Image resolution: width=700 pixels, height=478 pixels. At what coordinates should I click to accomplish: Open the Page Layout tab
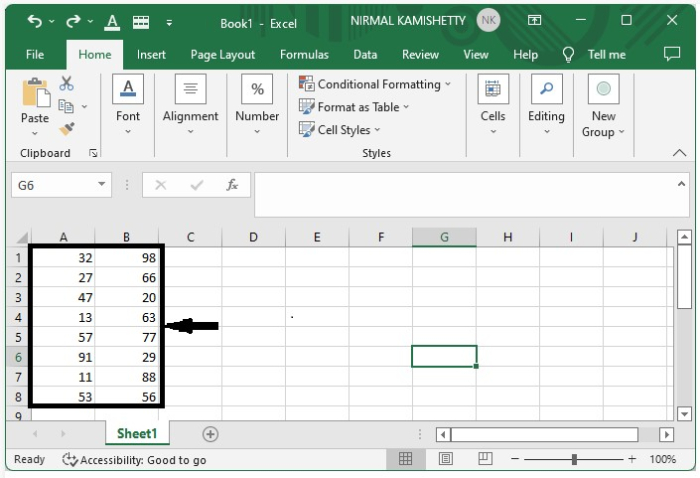click(x=222, y=54)
